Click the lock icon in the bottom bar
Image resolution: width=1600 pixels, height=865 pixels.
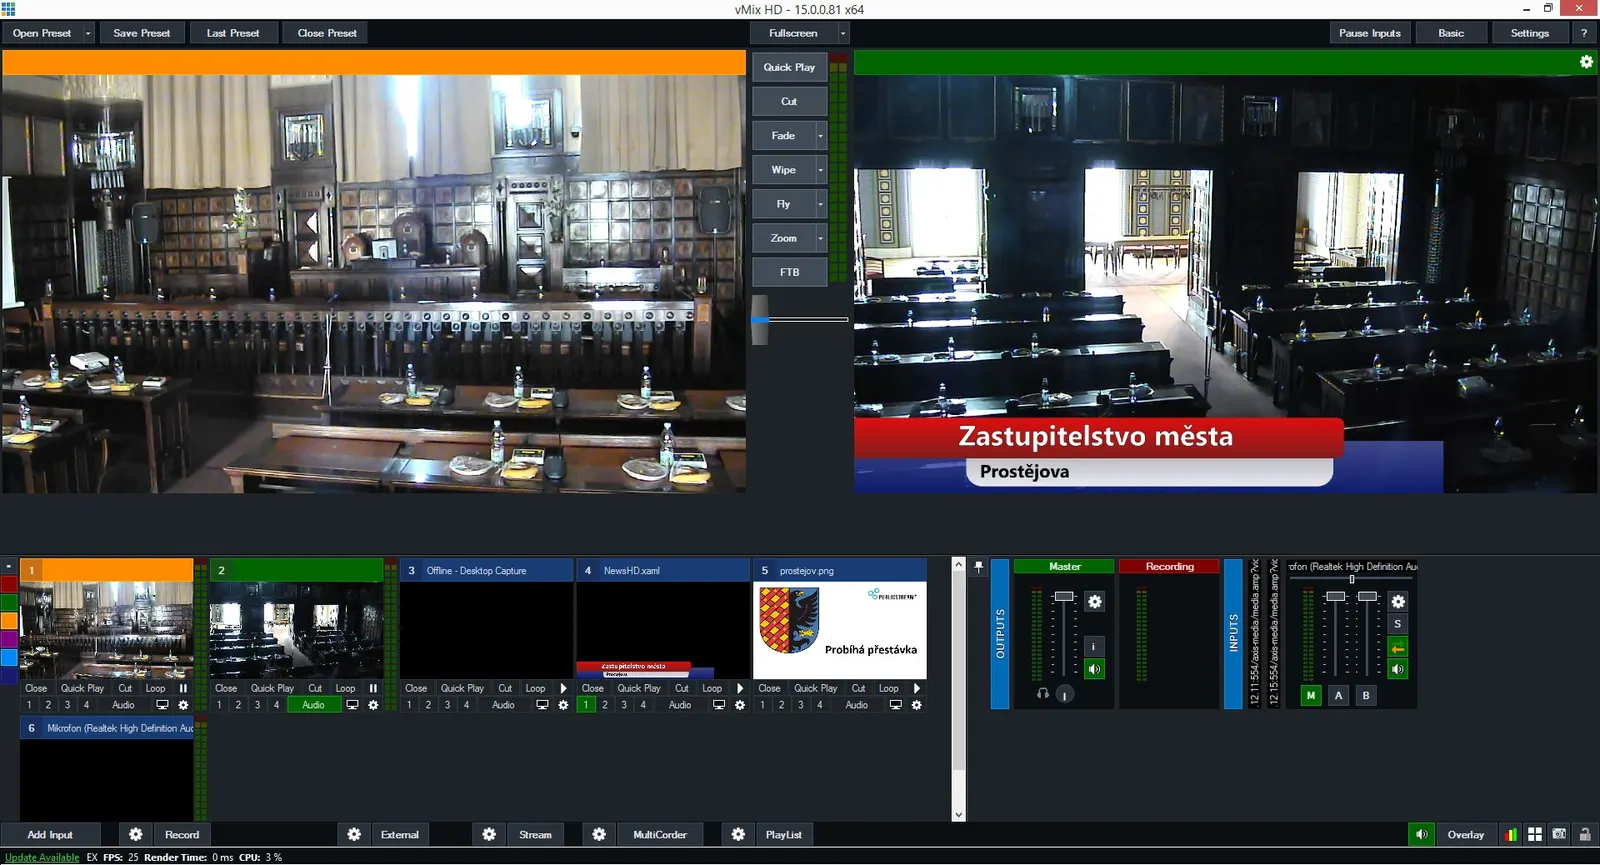pyautogui.click(x=1585, y=834)
